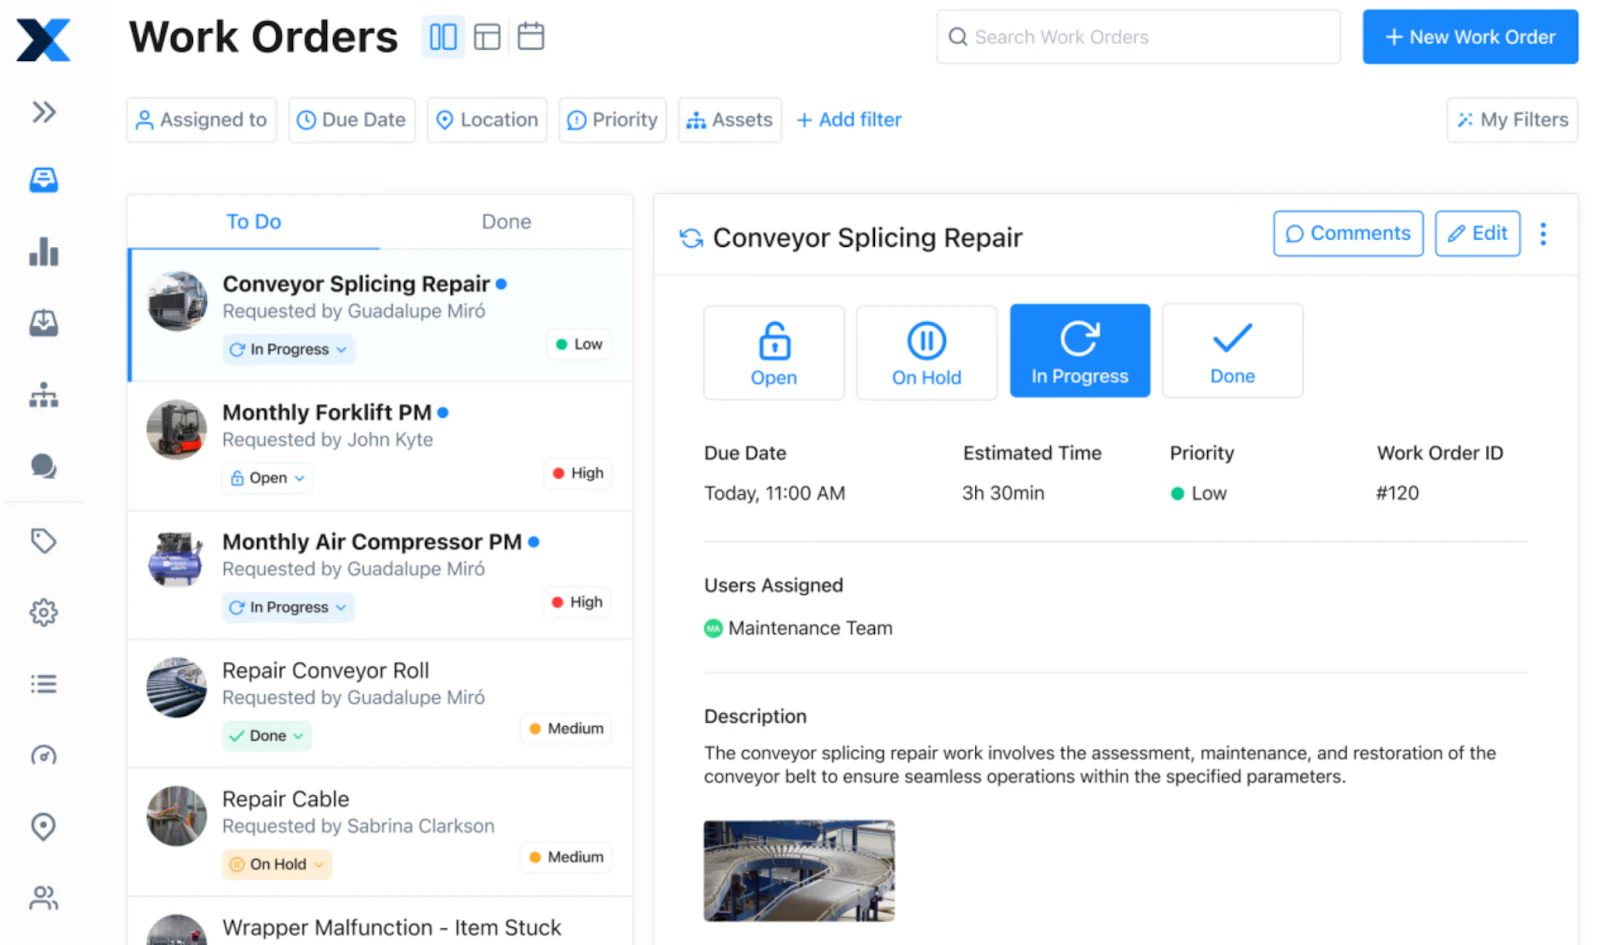The image size is (1600, 945).
Task: Click the Search Work Orders field
Action: click(x=1138, y=37)
